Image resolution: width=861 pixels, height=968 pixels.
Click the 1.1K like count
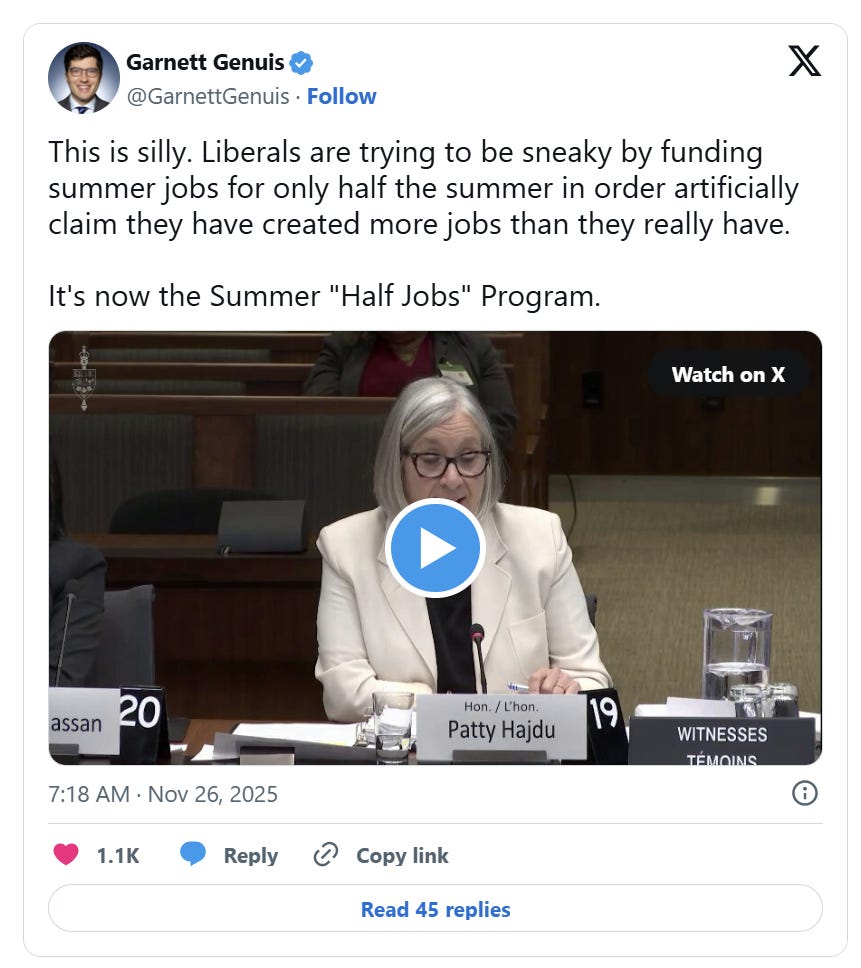[x=118, y=856]
